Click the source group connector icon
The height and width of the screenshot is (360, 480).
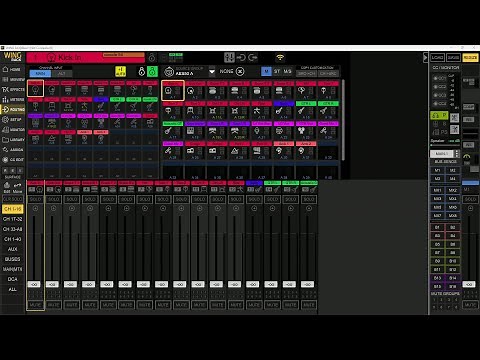pos(169,71)
